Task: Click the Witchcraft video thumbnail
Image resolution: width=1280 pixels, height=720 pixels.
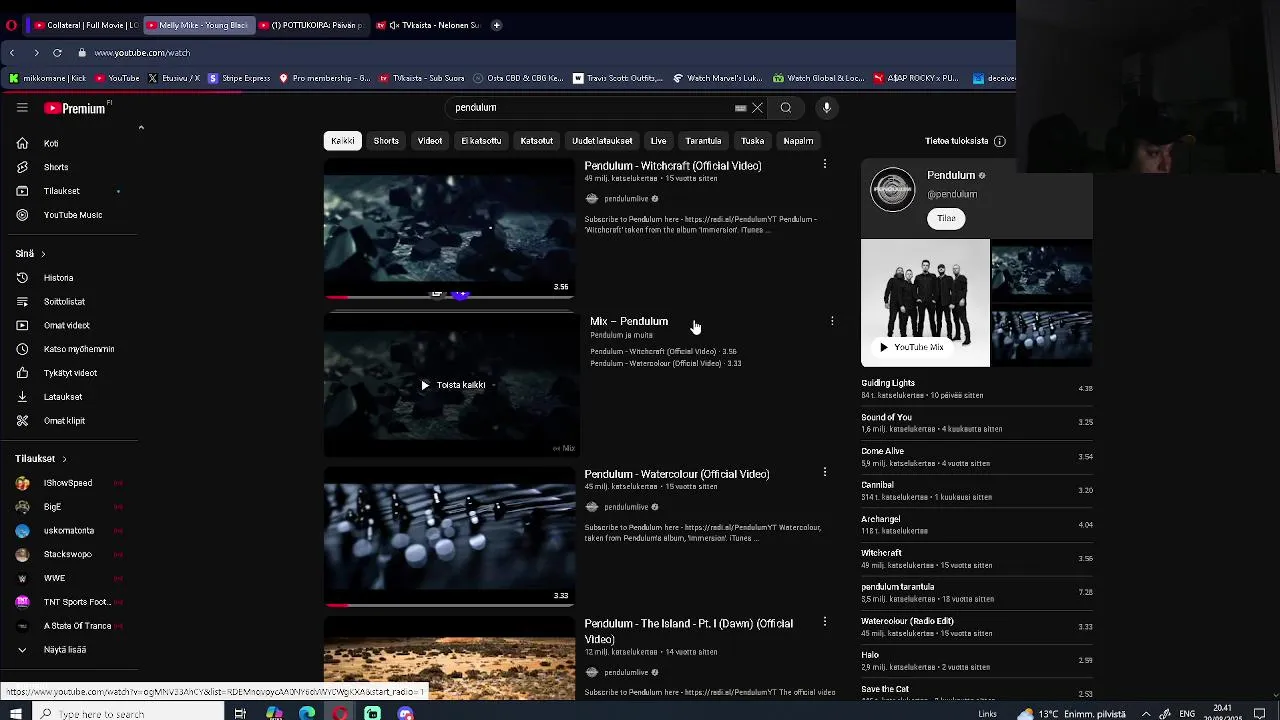Action: [449, 229]
